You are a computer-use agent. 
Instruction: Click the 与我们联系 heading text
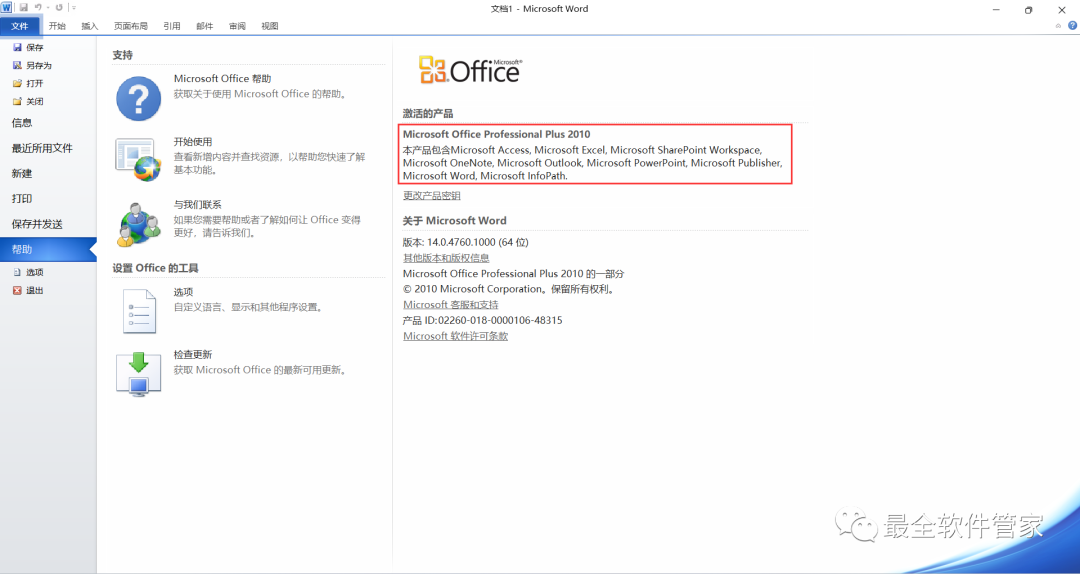pyautogui.click(x=198, y=205)
